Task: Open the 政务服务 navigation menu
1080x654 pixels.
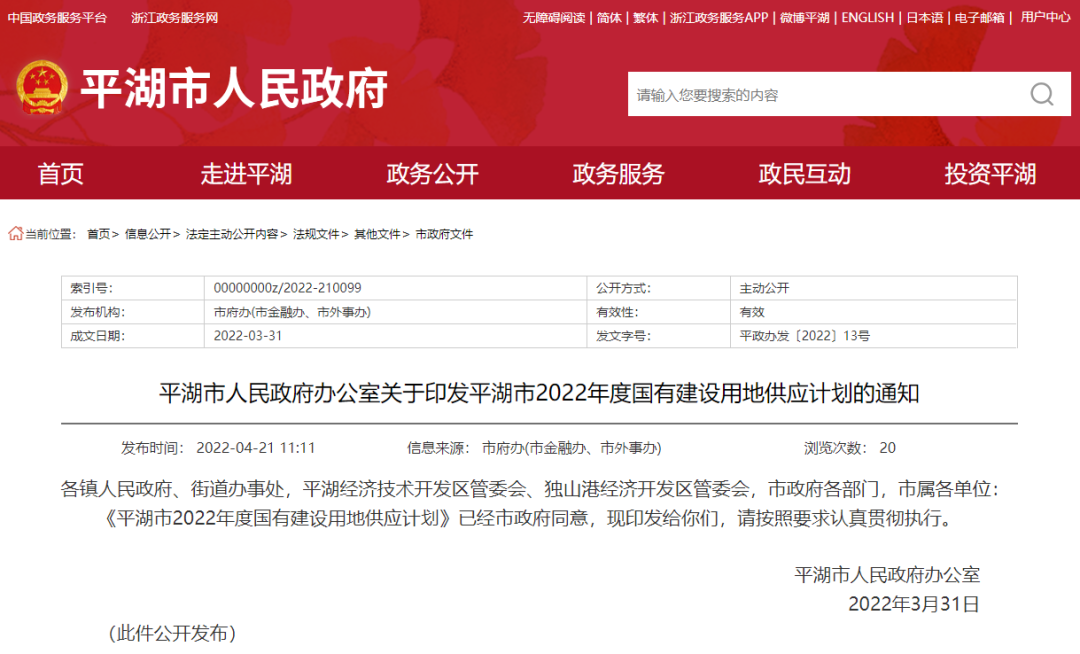Action: click(618, 173)
